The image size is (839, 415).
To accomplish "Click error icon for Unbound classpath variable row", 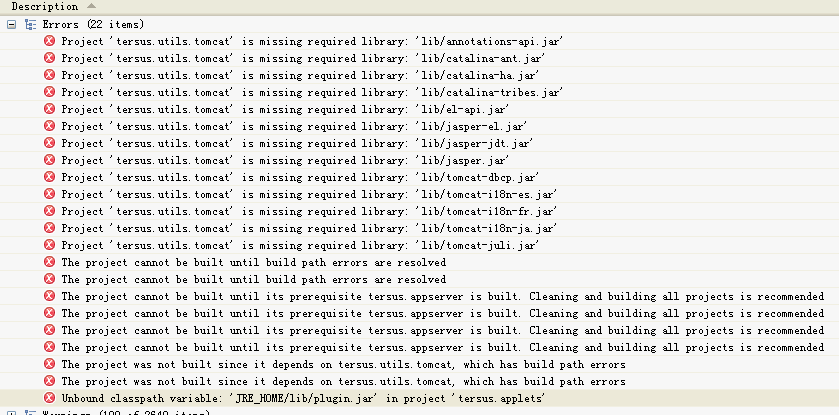I will [x=50, y=397].
